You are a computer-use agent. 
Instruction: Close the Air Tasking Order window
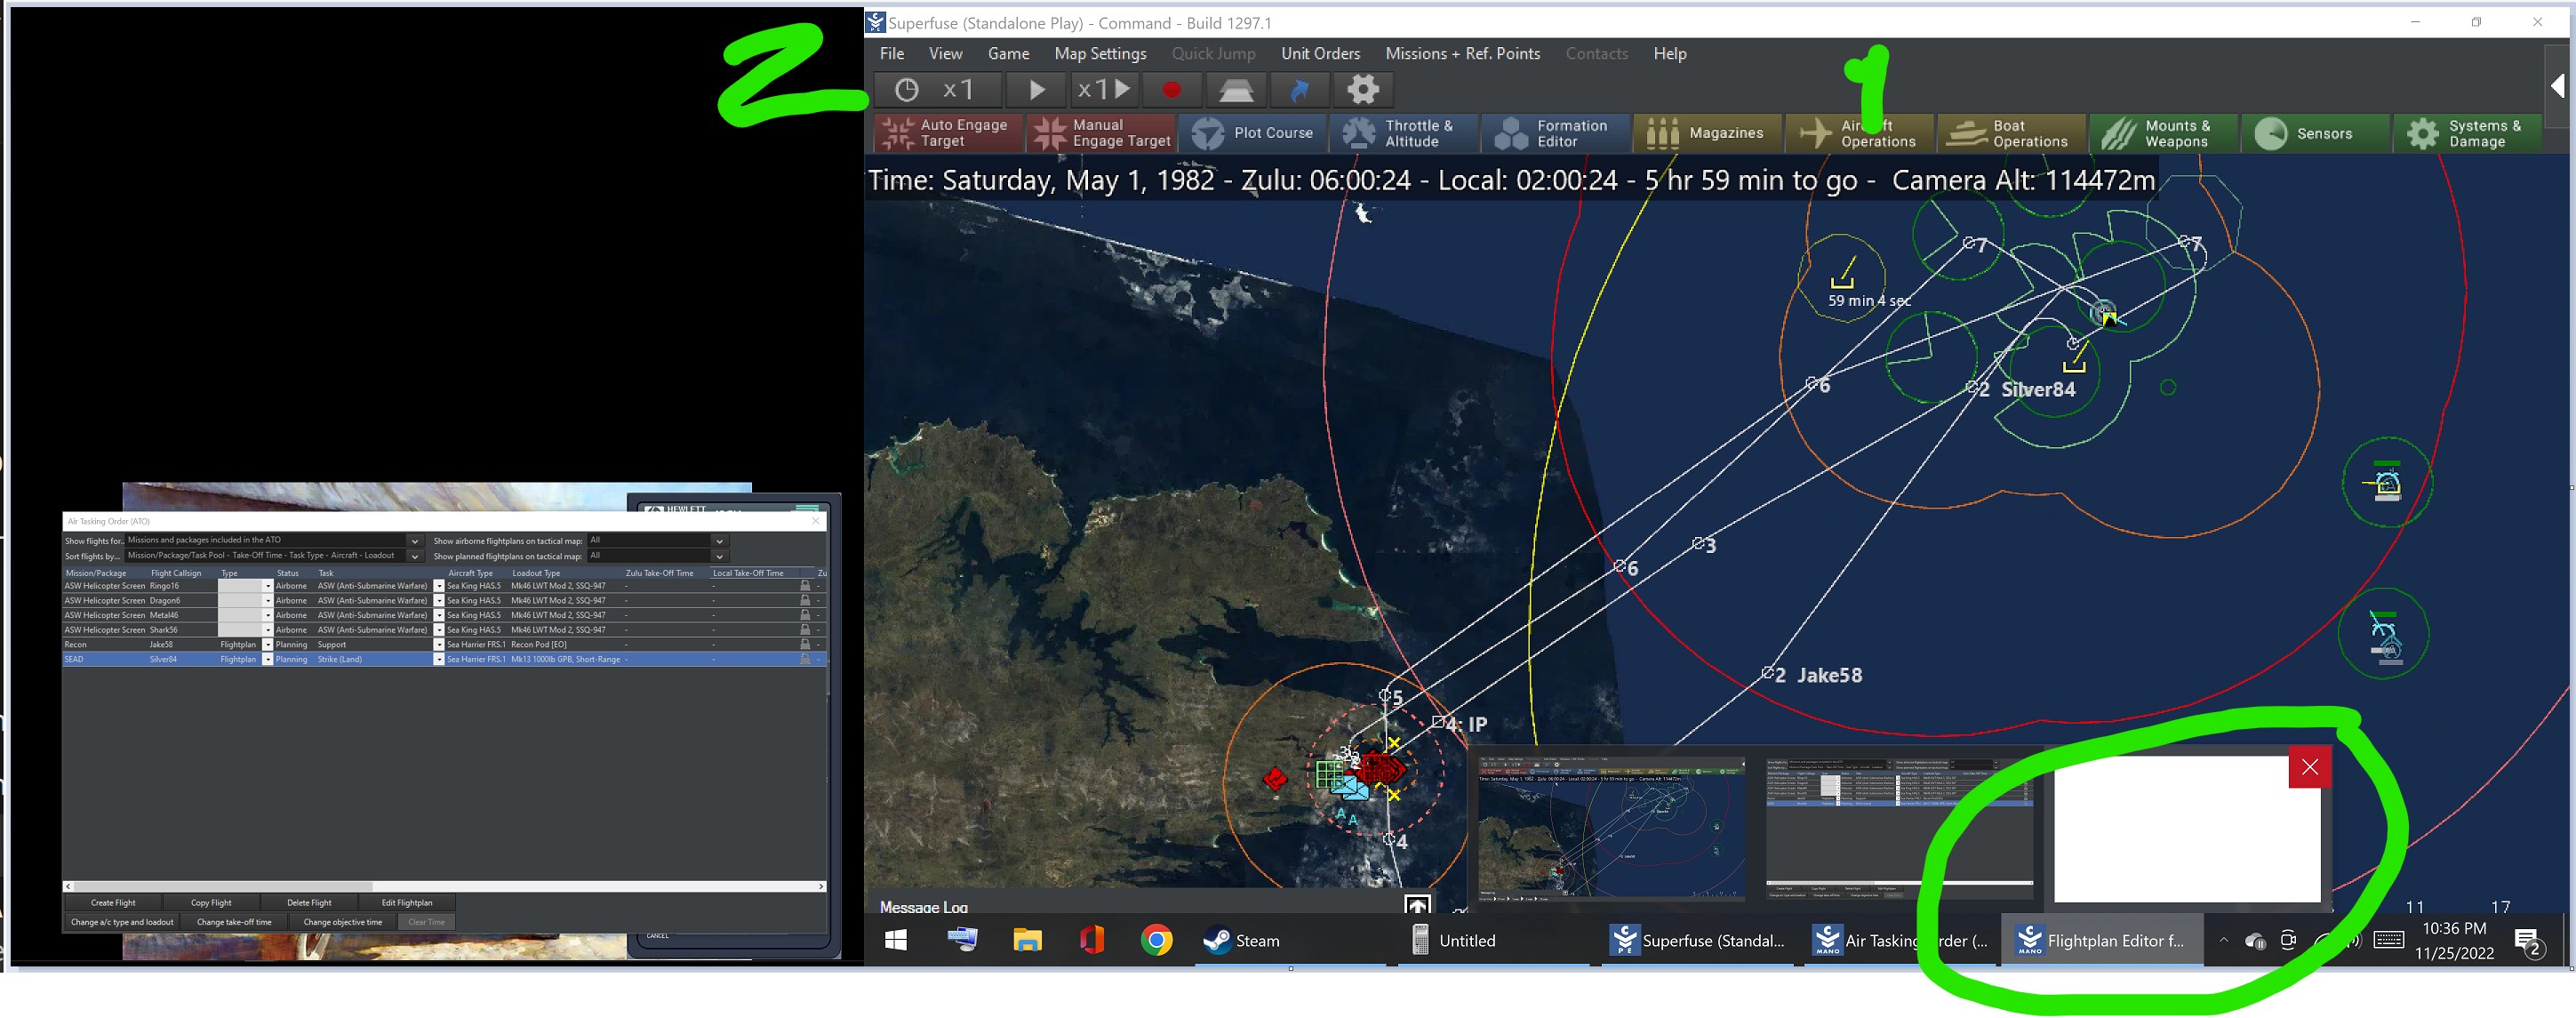(x=815, y=521)
